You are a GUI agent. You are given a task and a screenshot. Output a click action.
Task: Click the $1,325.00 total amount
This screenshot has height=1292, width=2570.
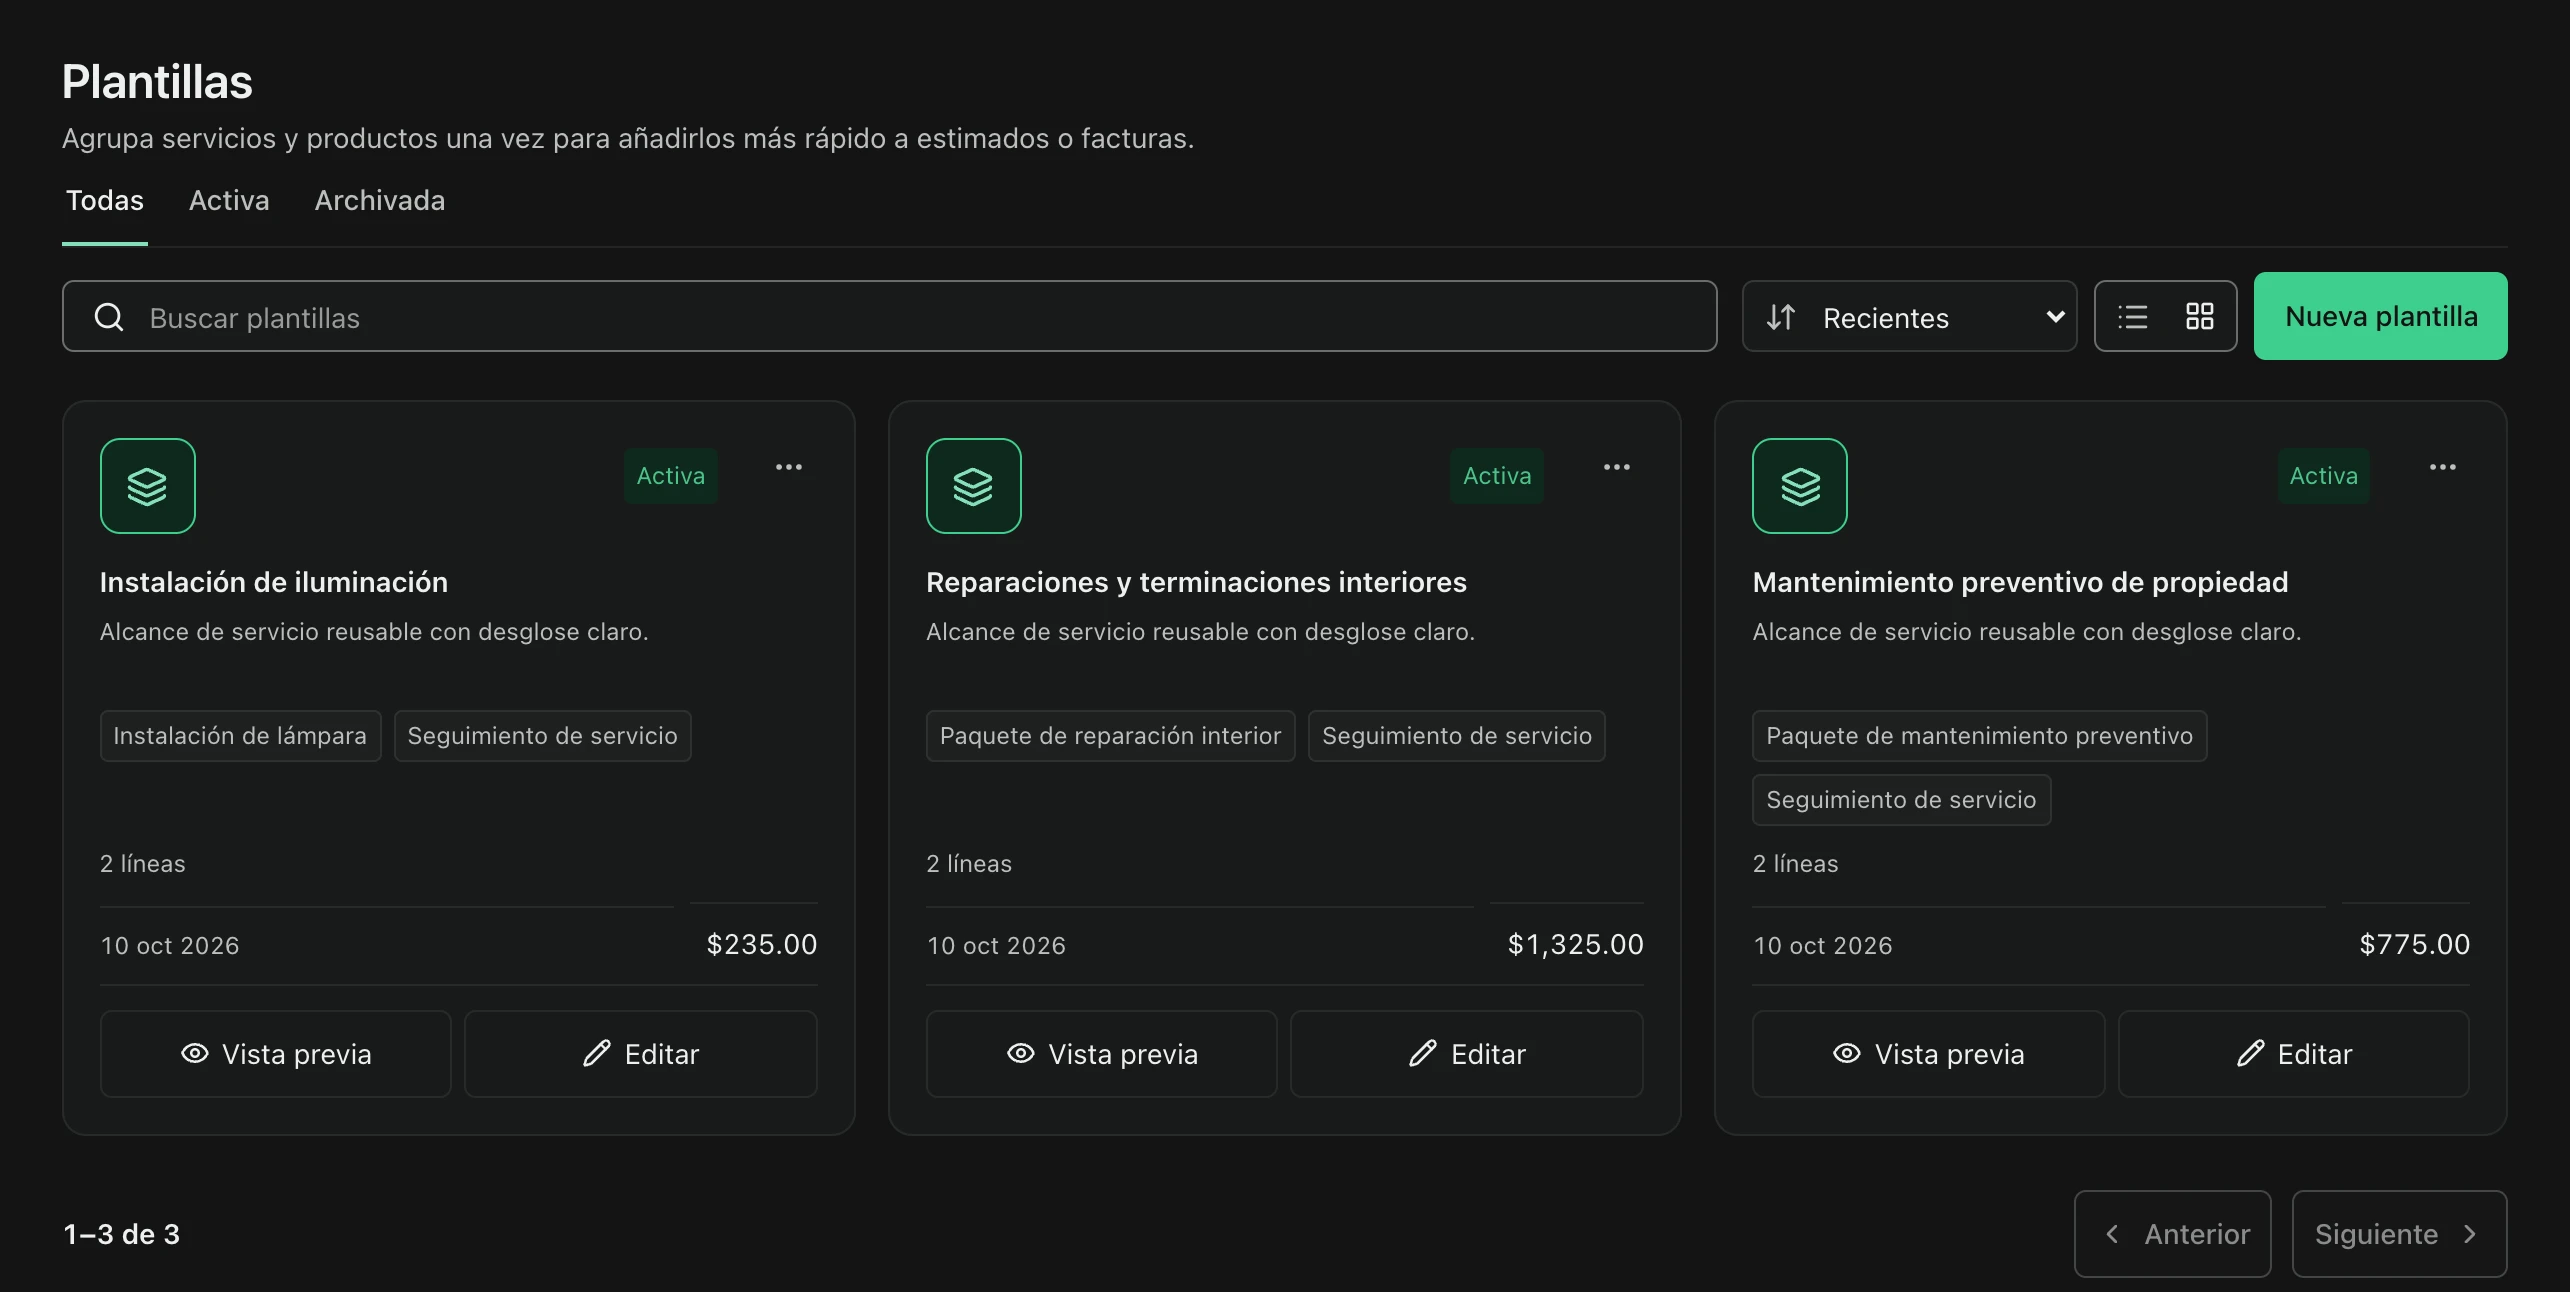(x=1575, y=944)
